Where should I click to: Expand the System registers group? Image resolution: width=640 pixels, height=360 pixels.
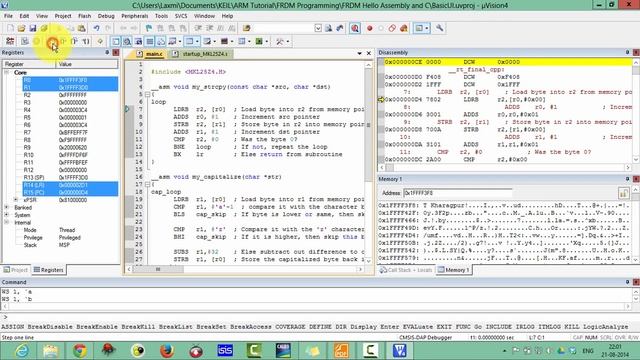[x=7, y=215]
